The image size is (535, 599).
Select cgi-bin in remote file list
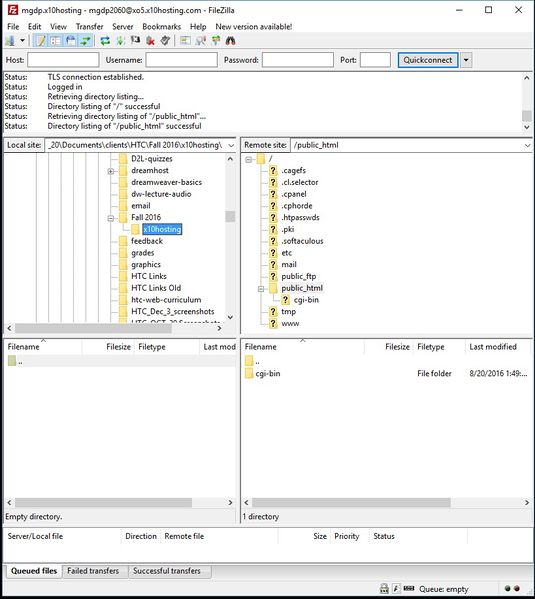click(x=268, y=374)
